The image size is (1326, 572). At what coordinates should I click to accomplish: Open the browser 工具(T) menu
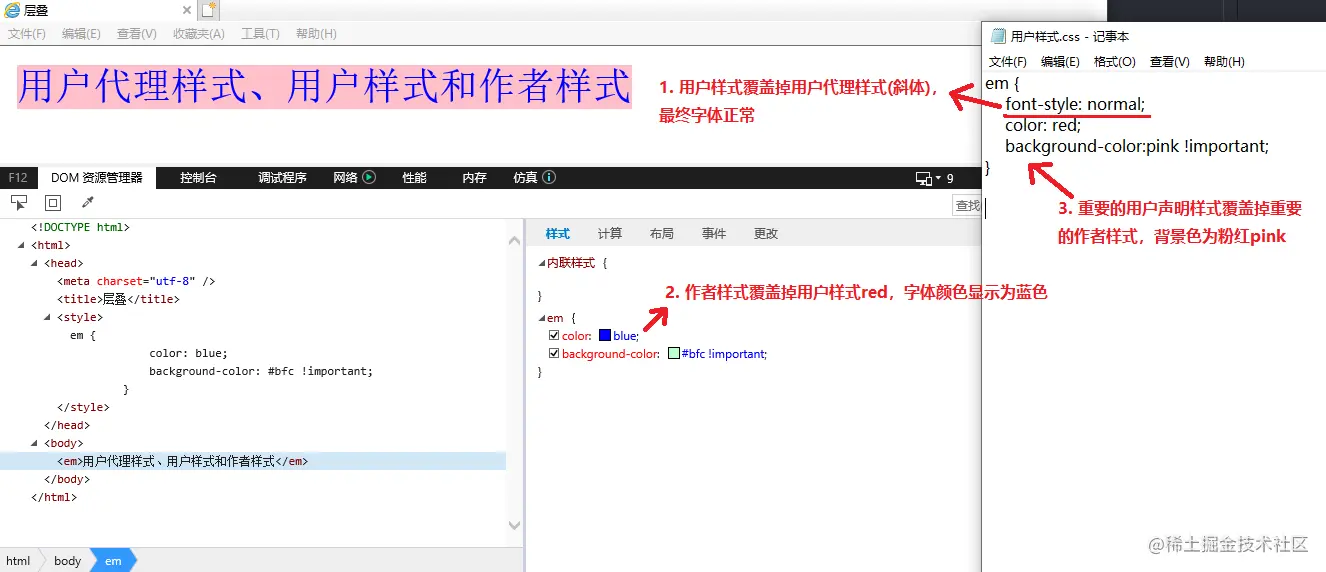(260, 34)
